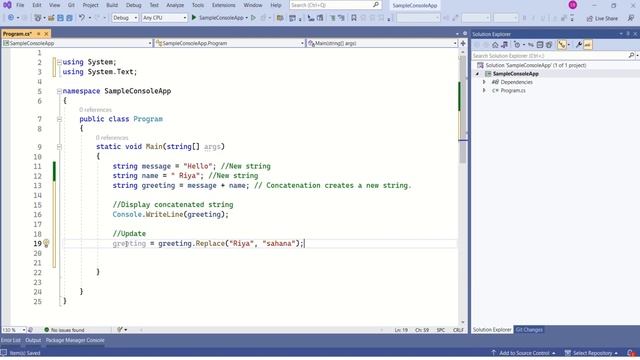Collapse the SampleConsoleApp project node

pos(477,74)
